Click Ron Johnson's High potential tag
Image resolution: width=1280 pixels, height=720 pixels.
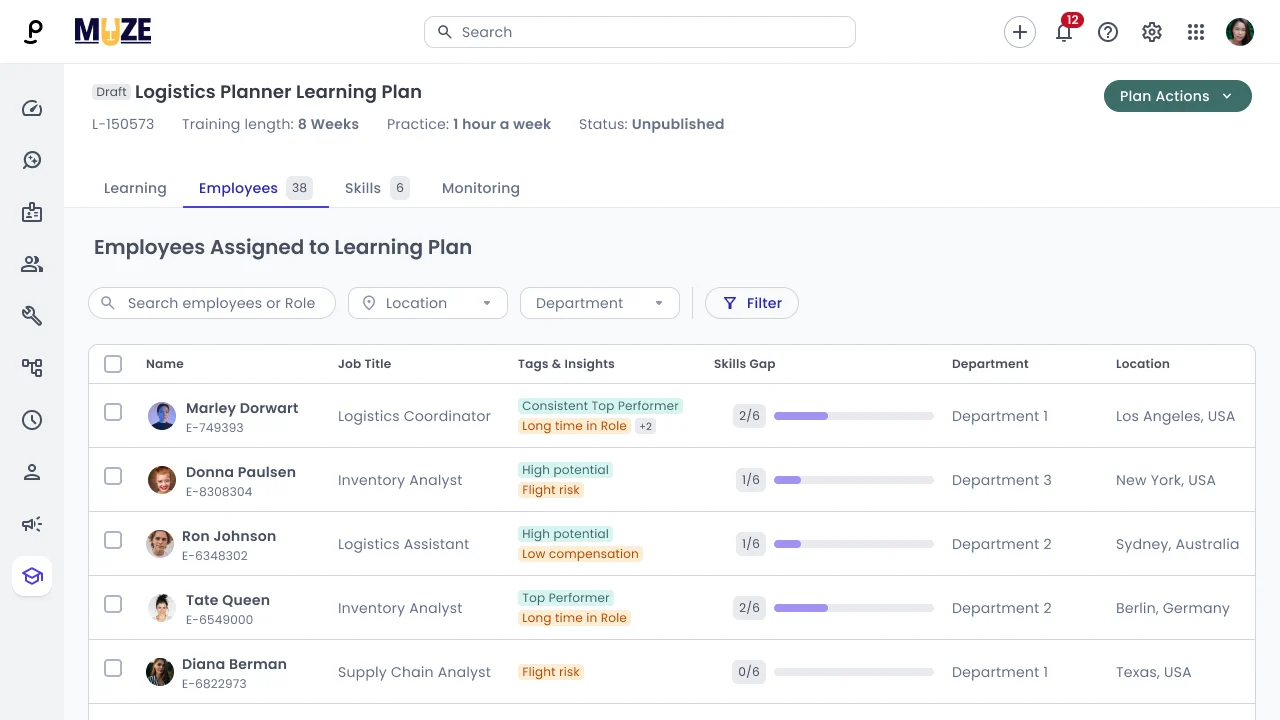click(x=566, y=534)
